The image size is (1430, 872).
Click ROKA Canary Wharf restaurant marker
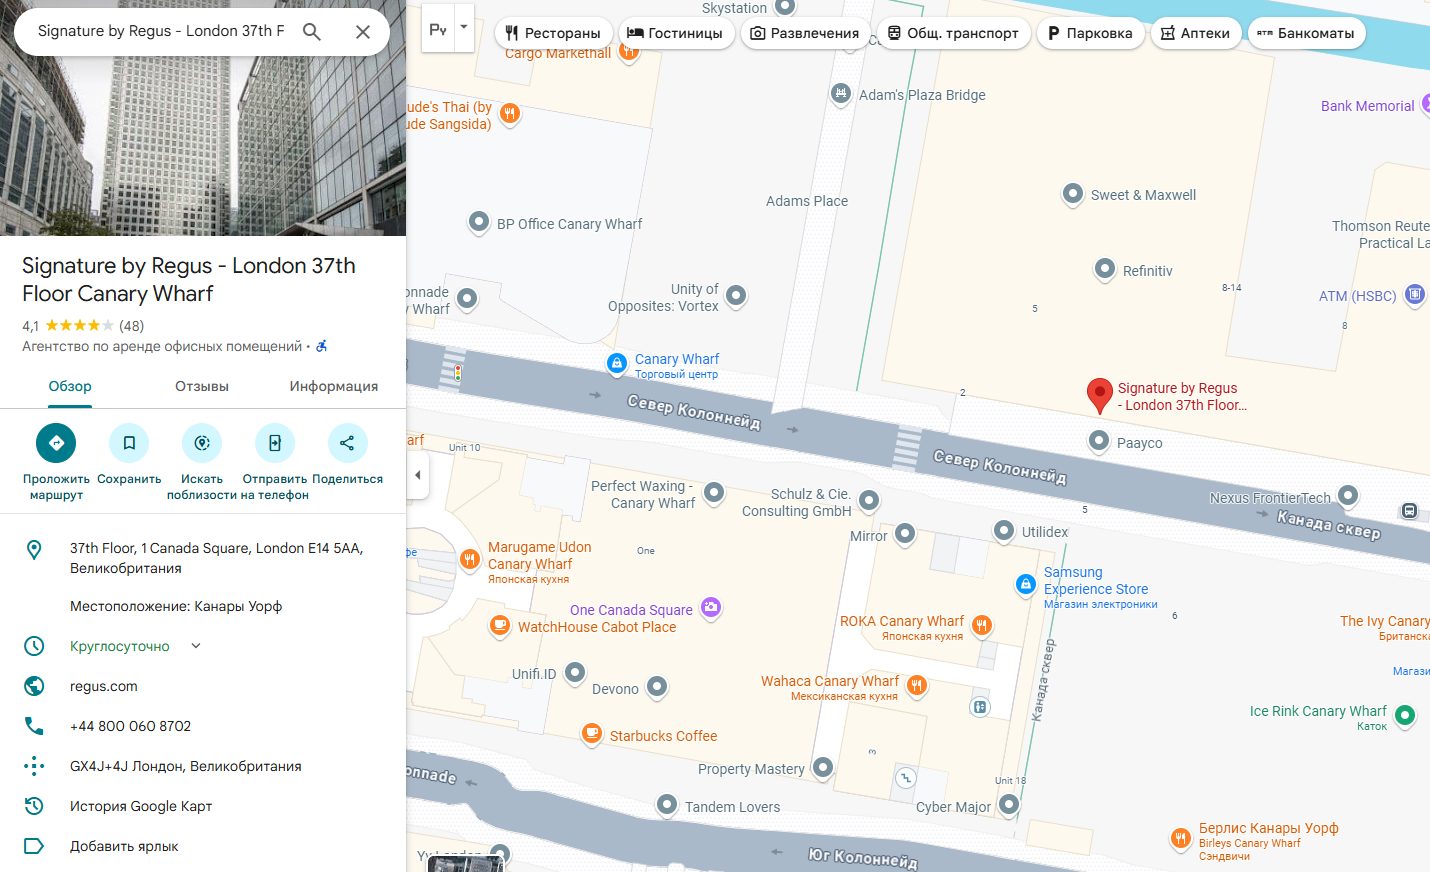[x=982, y=625]
